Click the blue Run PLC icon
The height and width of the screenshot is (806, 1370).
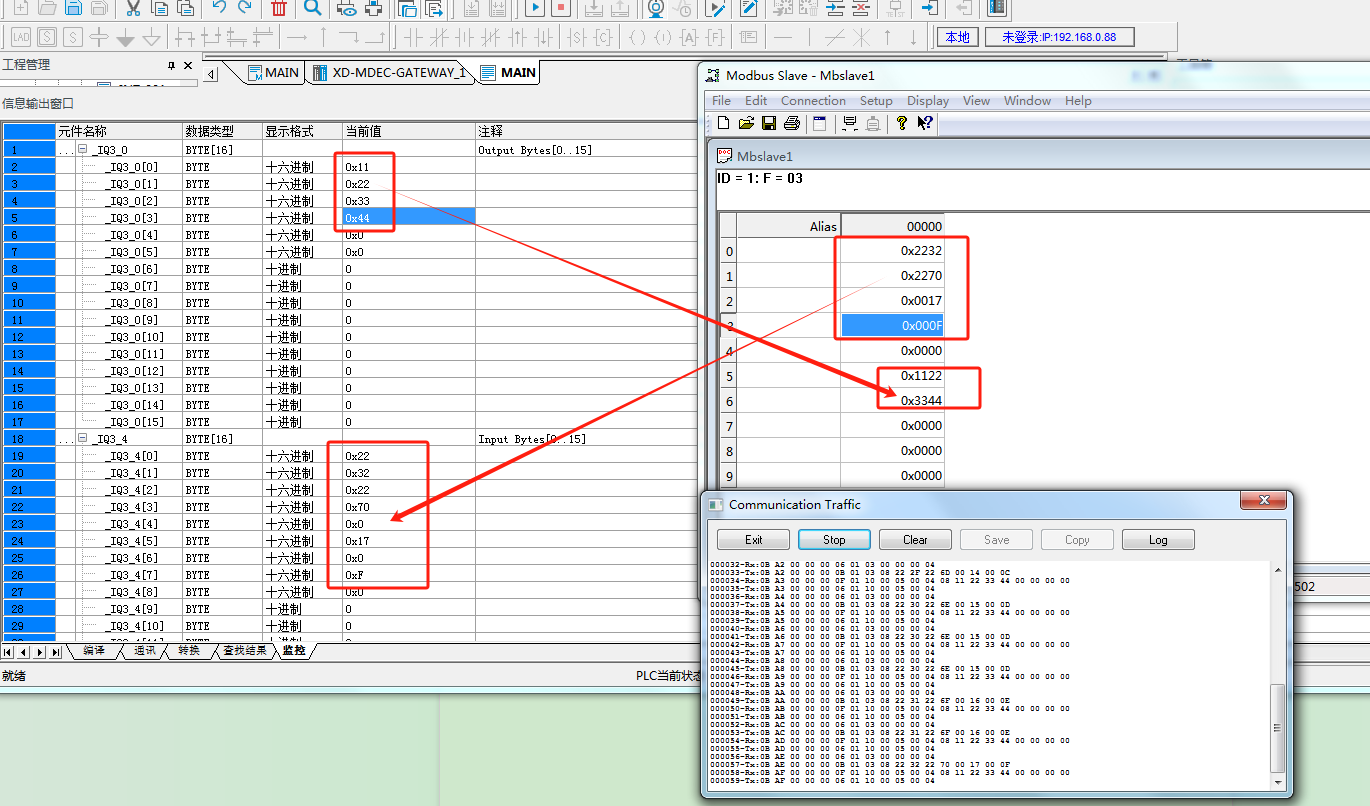point(536,8)
